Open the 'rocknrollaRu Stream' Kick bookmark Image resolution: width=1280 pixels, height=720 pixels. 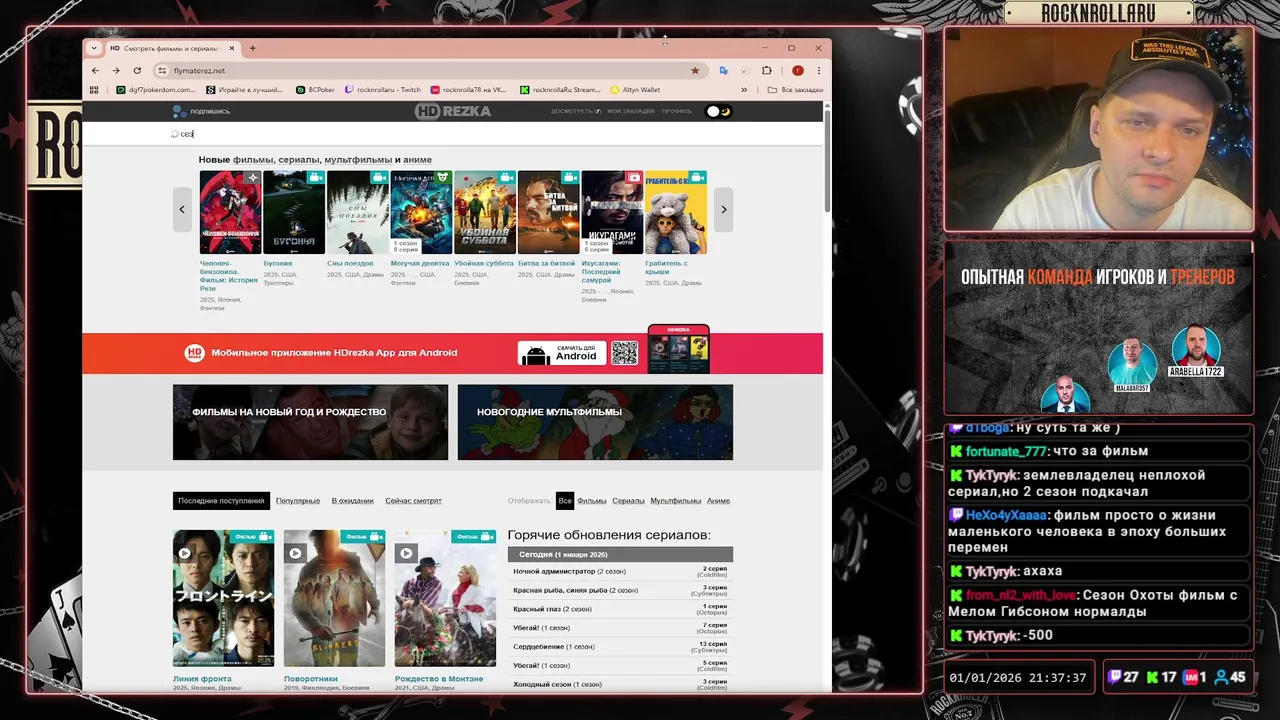point(560,89)
